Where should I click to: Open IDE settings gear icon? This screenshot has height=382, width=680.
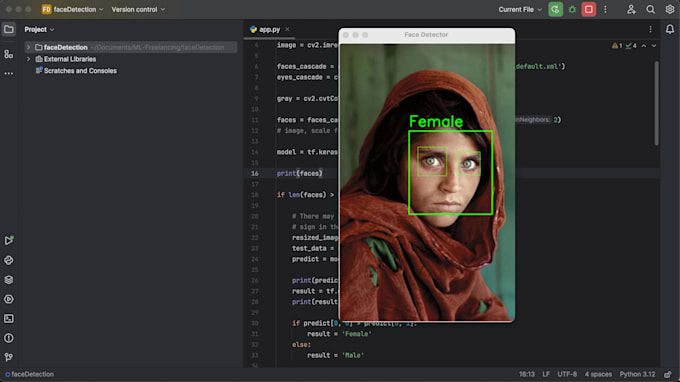[670, 10]
